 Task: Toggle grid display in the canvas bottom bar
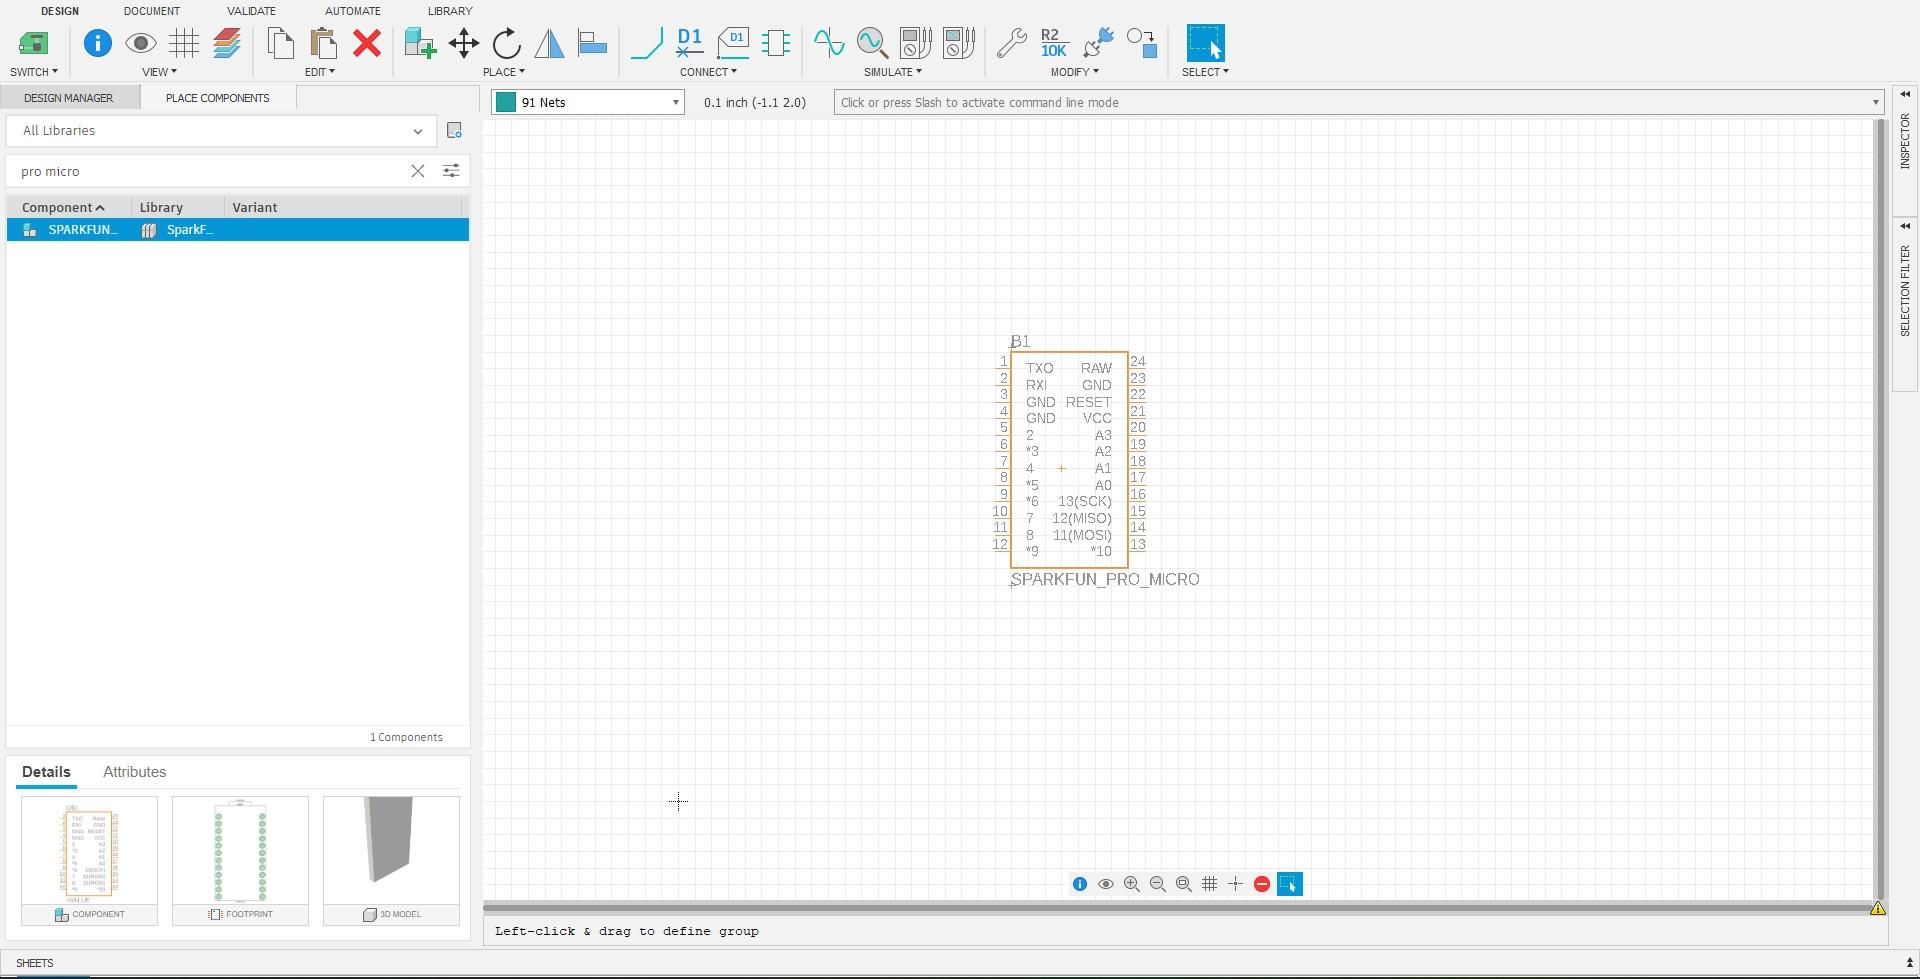(x=1209, y=884)
